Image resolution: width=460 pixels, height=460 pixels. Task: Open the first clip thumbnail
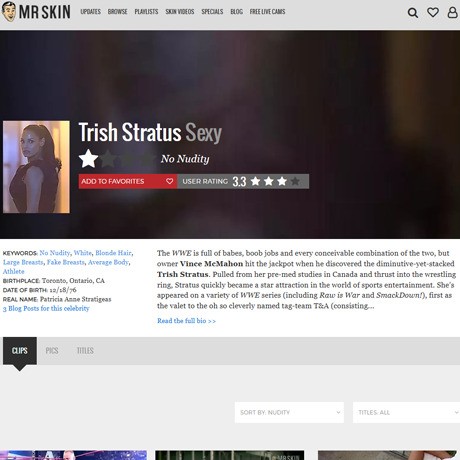(x=73, y=455)
